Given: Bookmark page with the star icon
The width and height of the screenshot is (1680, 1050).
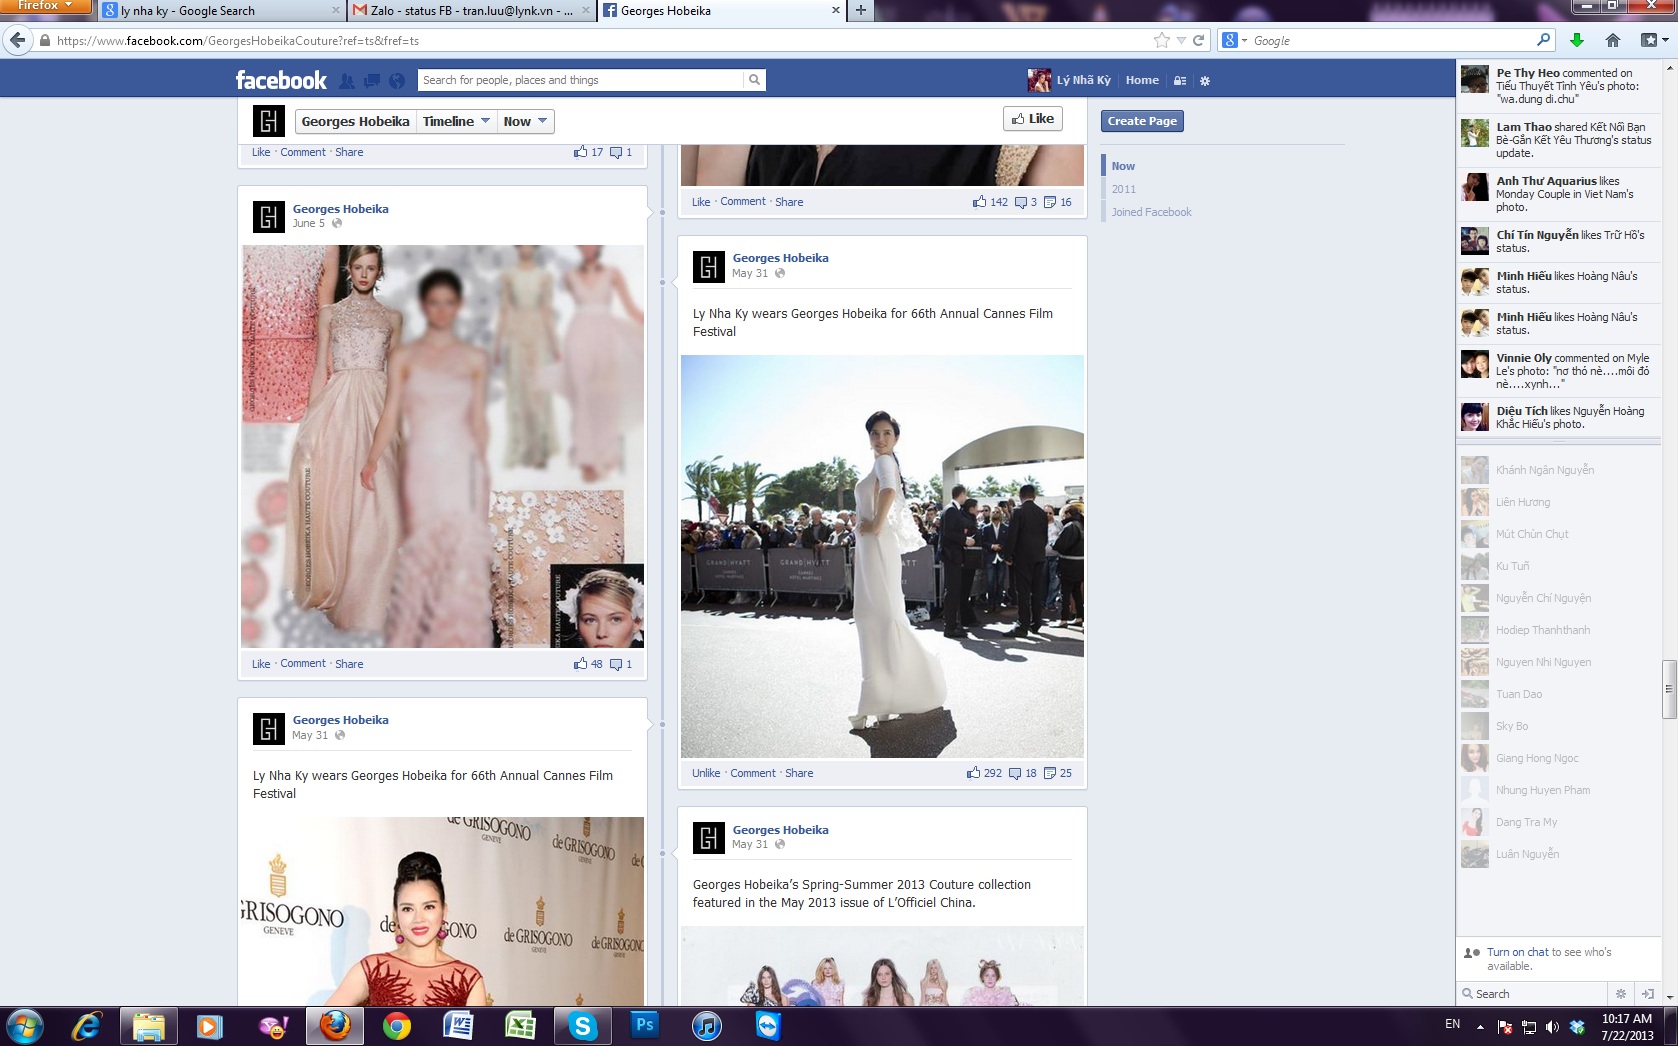Looking at the screenshot, I should pyautogui.click(x=1161, y=40).
